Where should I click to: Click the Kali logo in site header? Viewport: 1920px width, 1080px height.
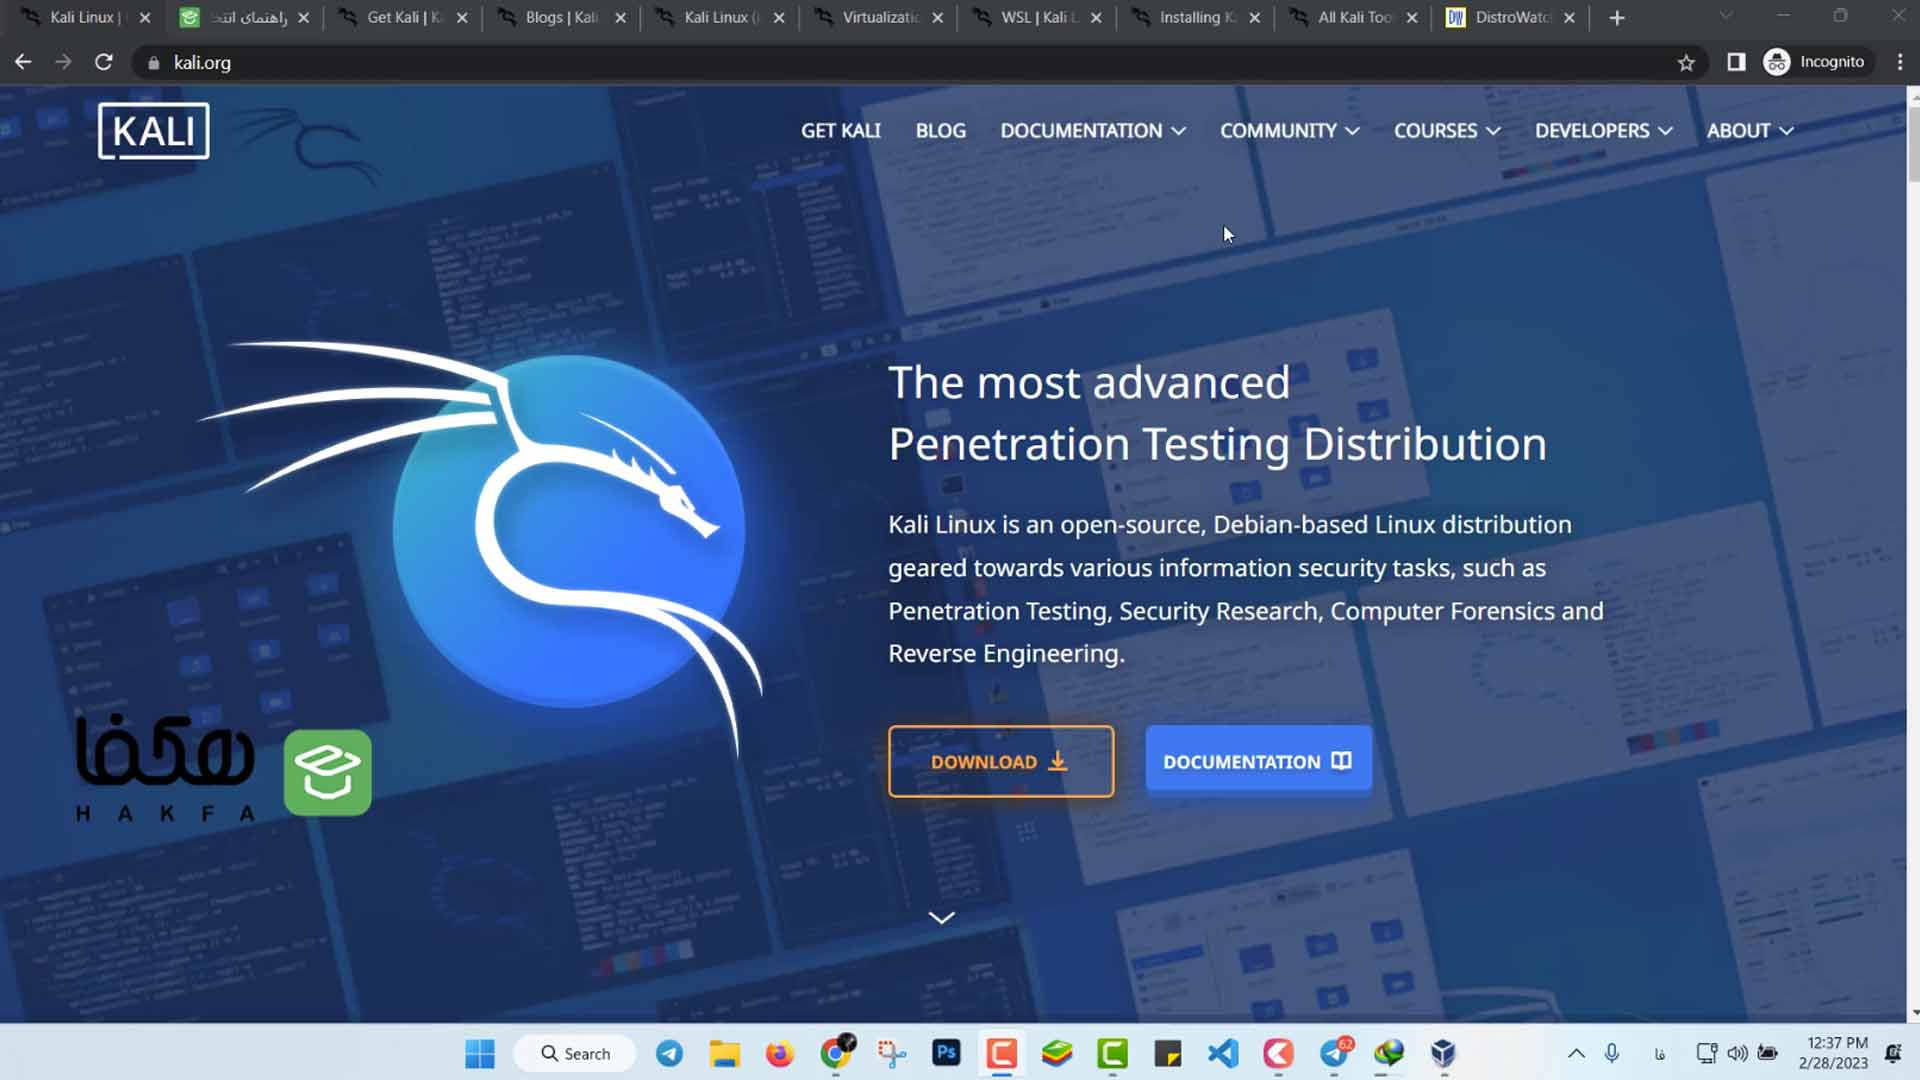153,131
